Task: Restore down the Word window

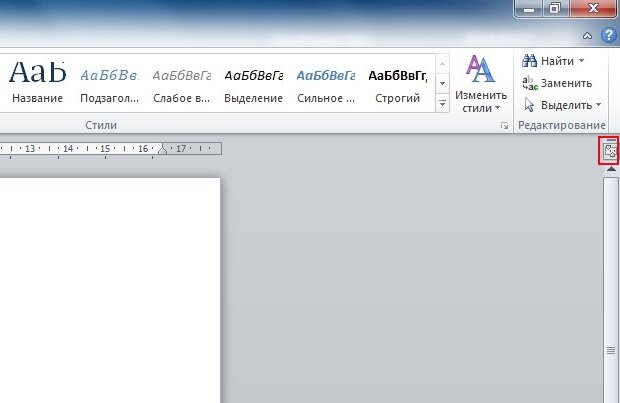Action: [555, 9]
